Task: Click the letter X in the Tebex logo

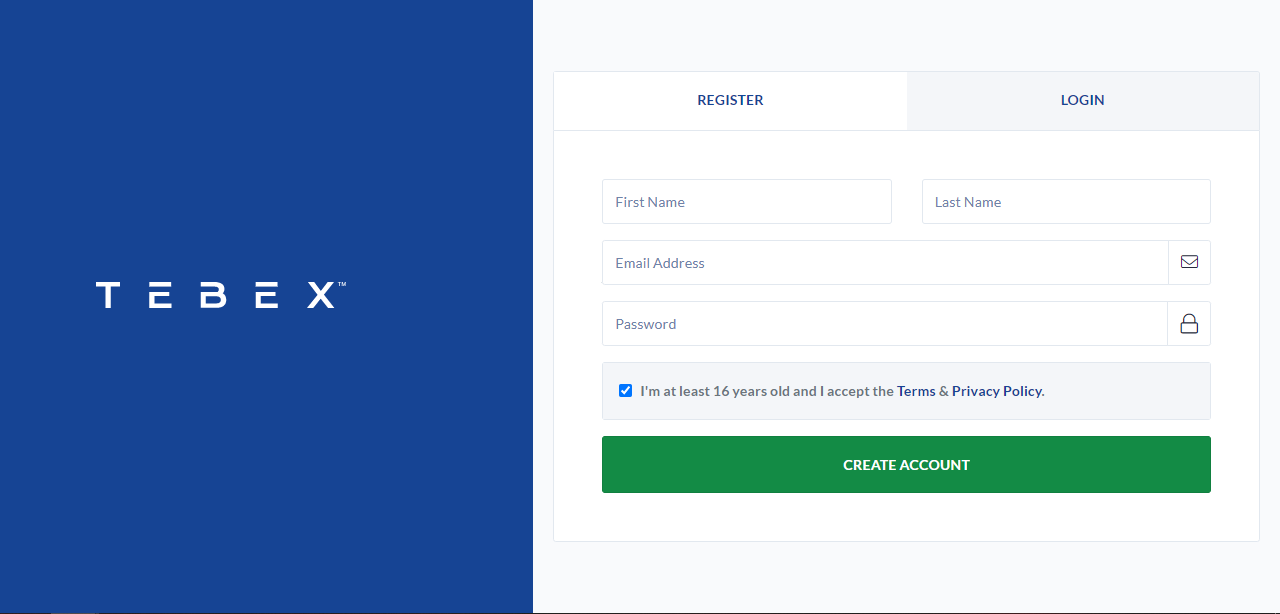Action: (x=321, y=295)
